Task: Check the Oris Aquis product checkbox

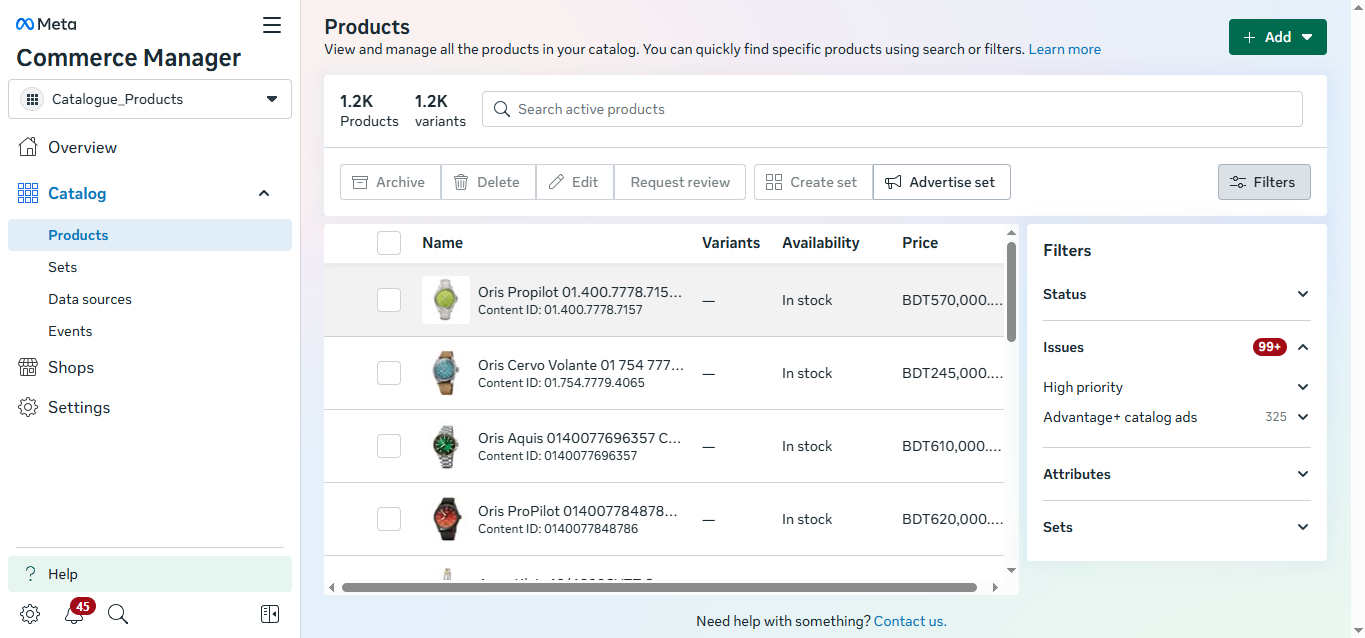Action: click(389, 446)
